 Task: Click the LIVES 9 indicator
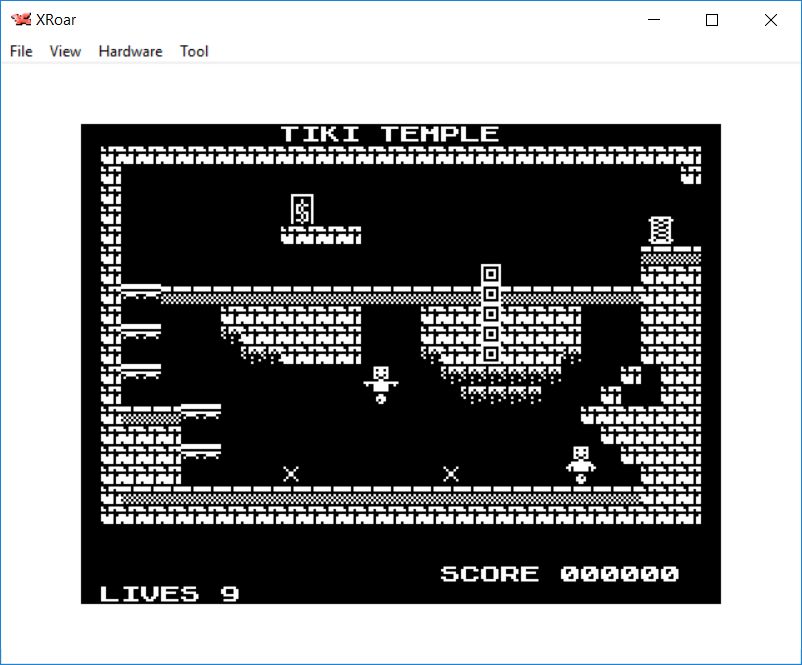[169, 594]
